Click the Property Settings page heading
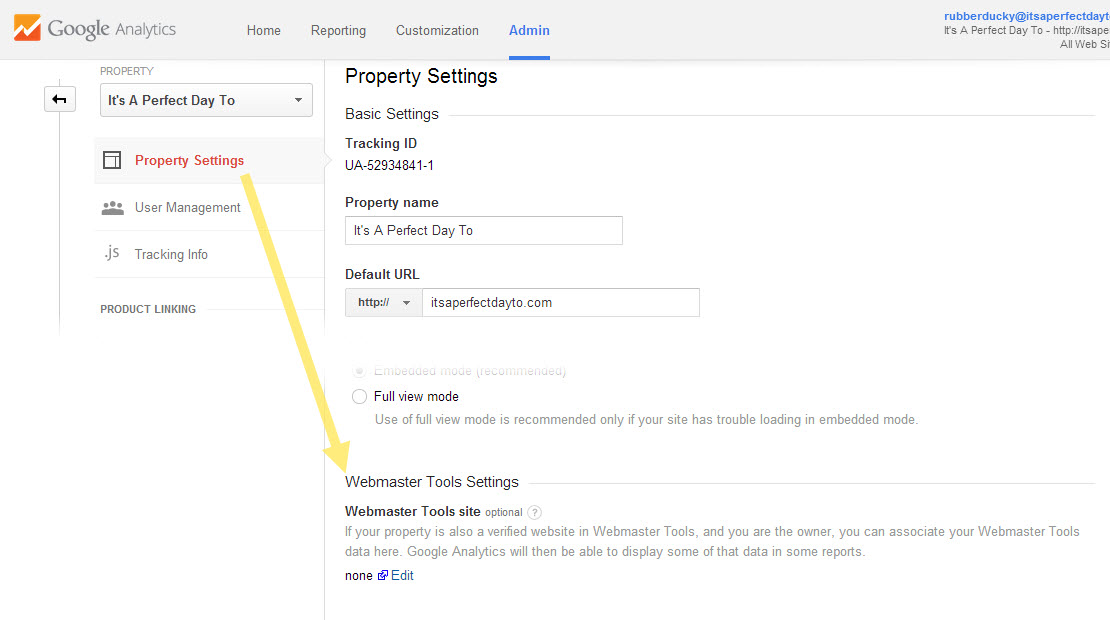This screenshot has width=1110, height=620. [421, 76]
